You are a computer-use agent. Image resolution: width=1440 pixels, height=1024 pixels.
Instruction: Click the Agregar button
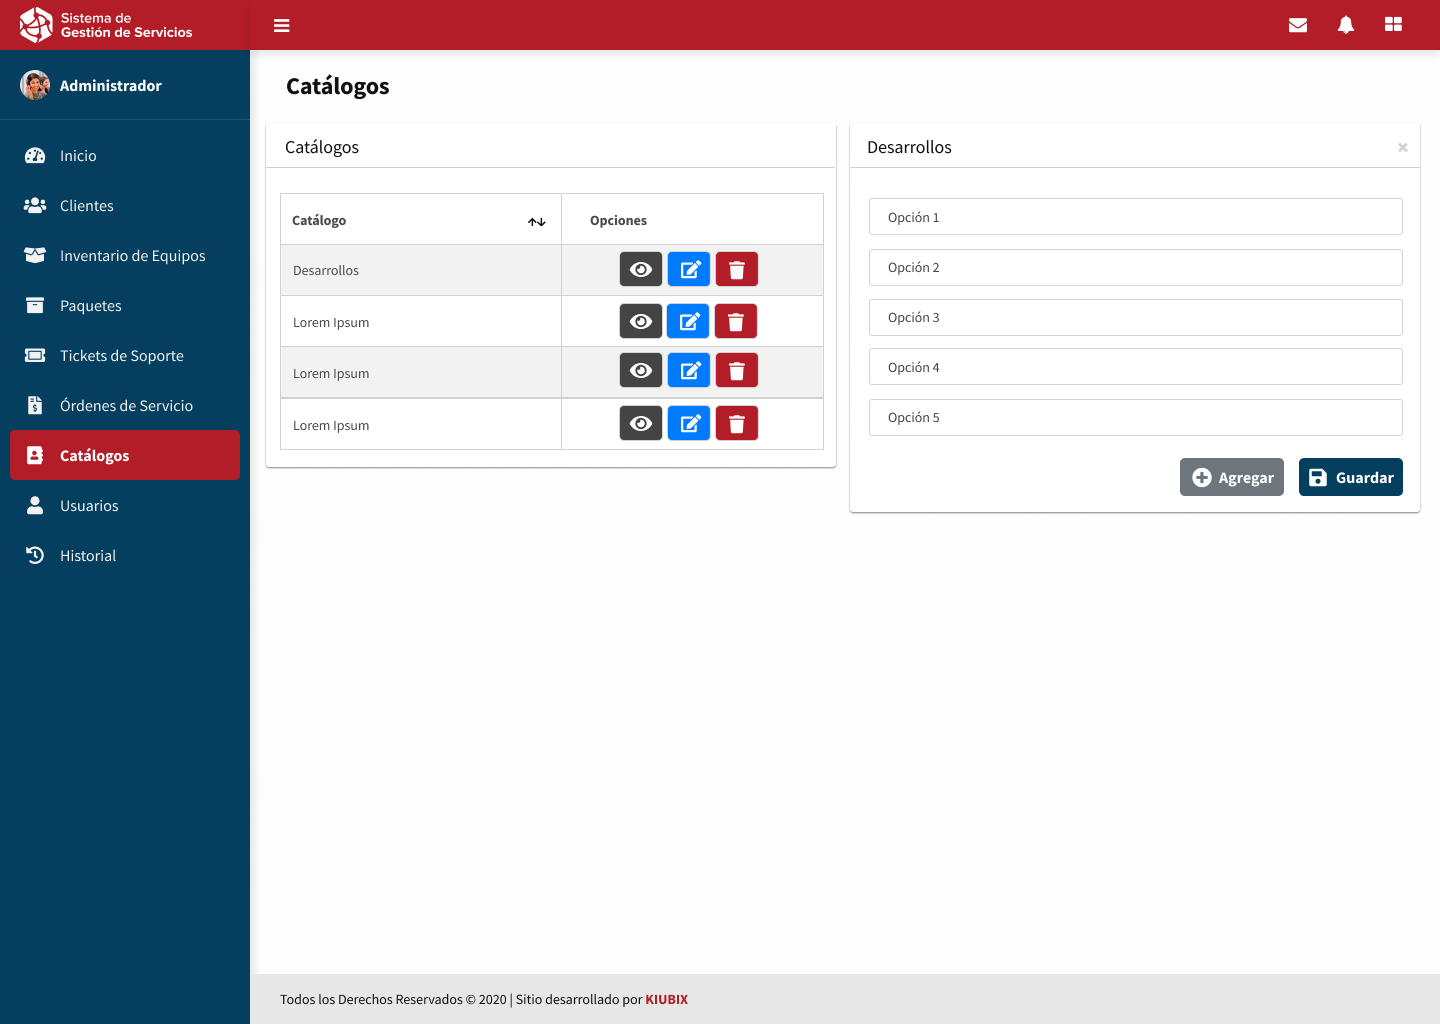tap(1231, 477)
